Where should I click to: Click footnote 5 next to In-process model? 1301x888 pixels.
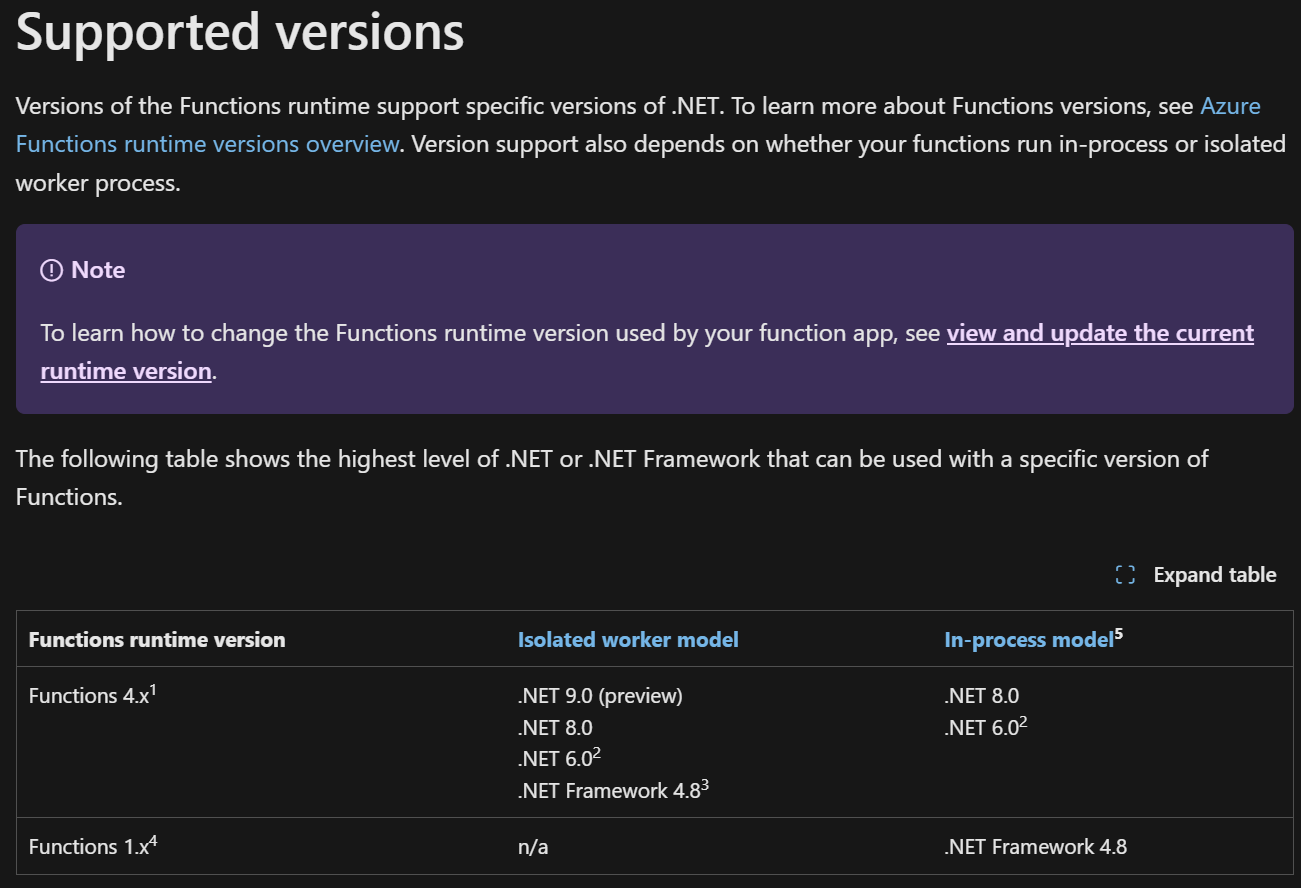(x=1119, y=634)
